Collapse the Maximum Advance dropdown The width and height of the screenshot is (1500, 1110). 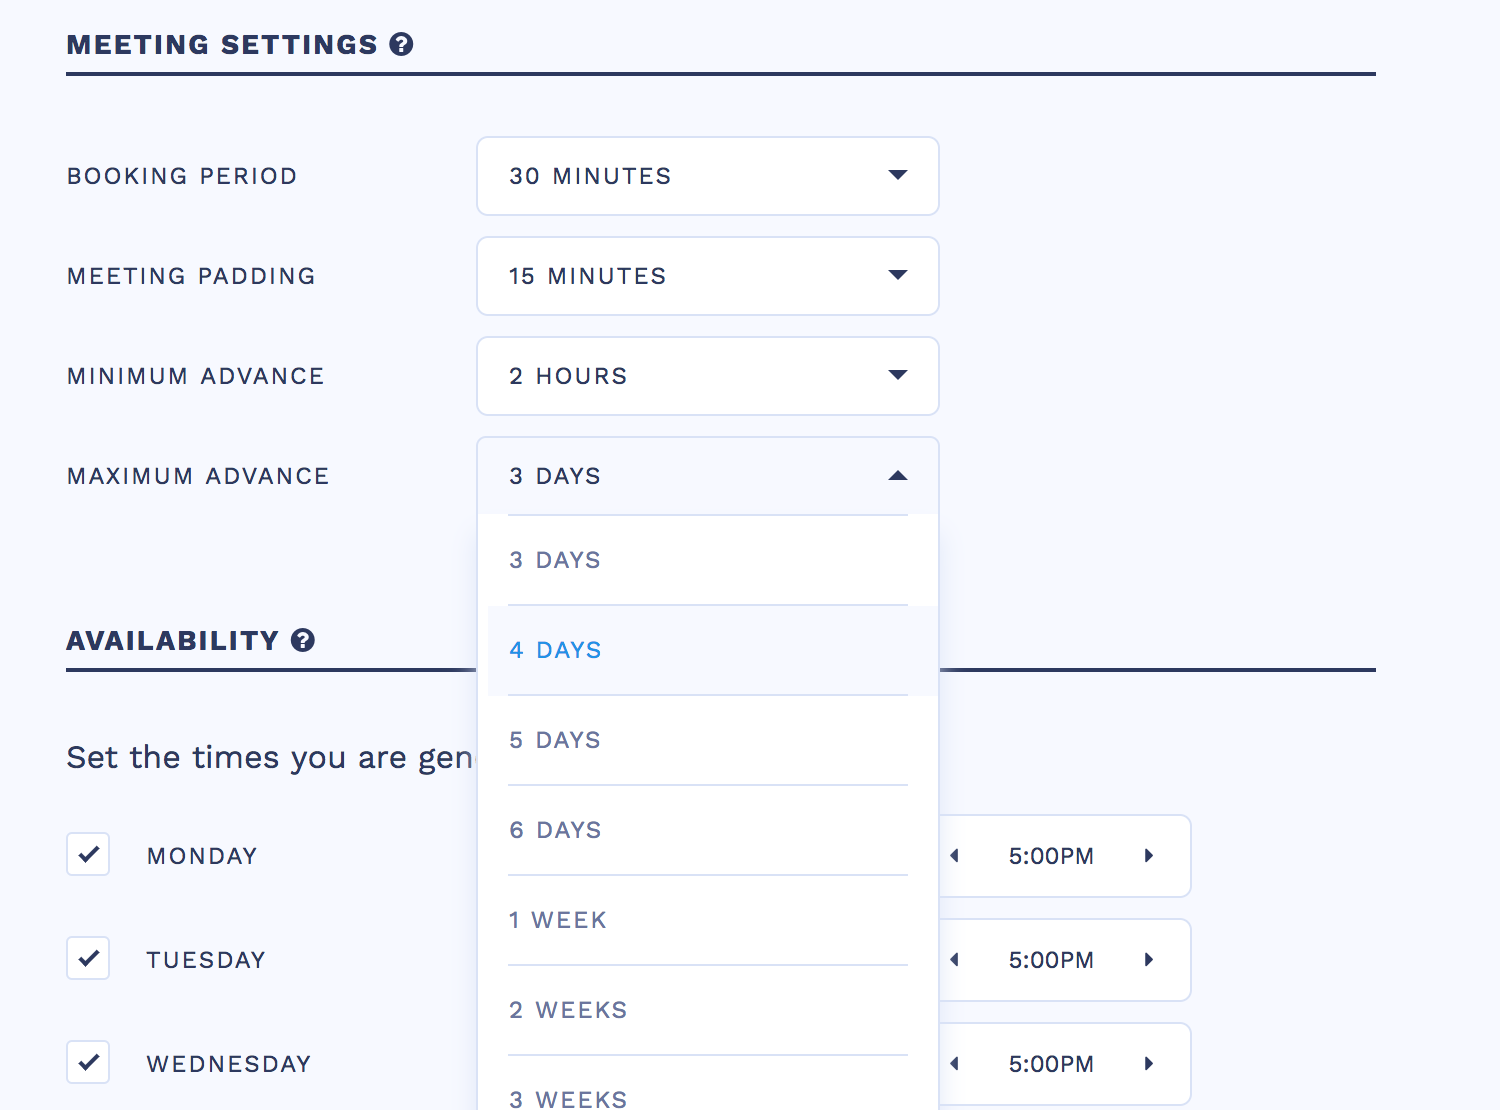[x=707, y=476]
